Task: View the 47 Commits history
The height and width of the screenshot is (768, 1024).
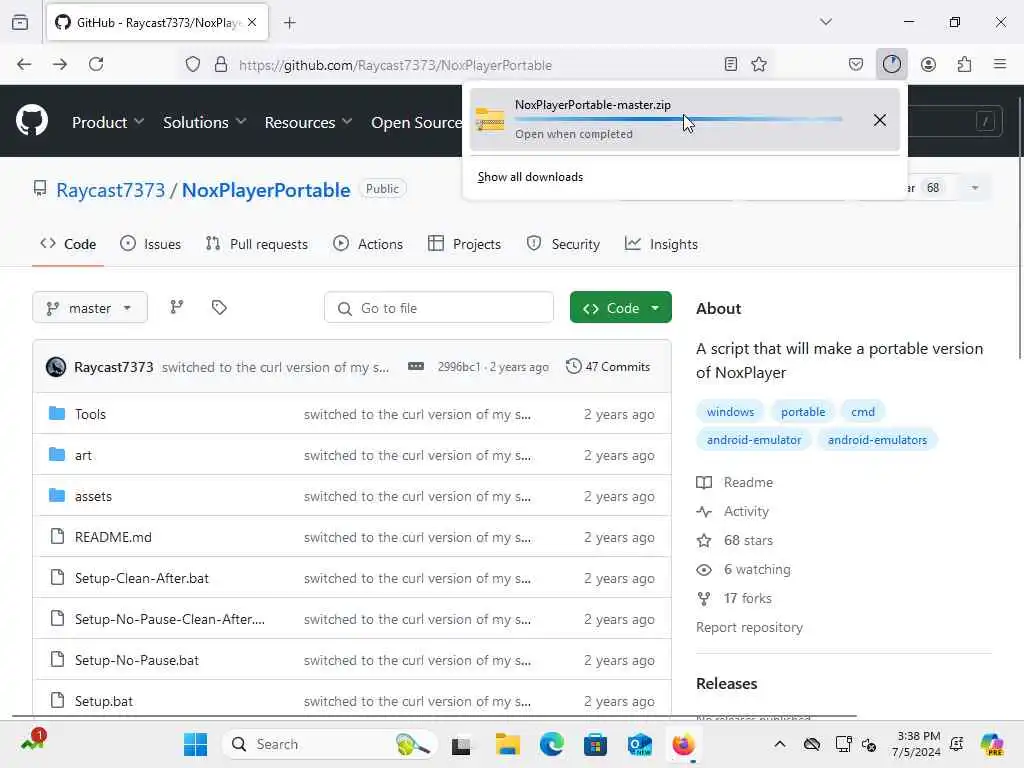Action: 608,366
